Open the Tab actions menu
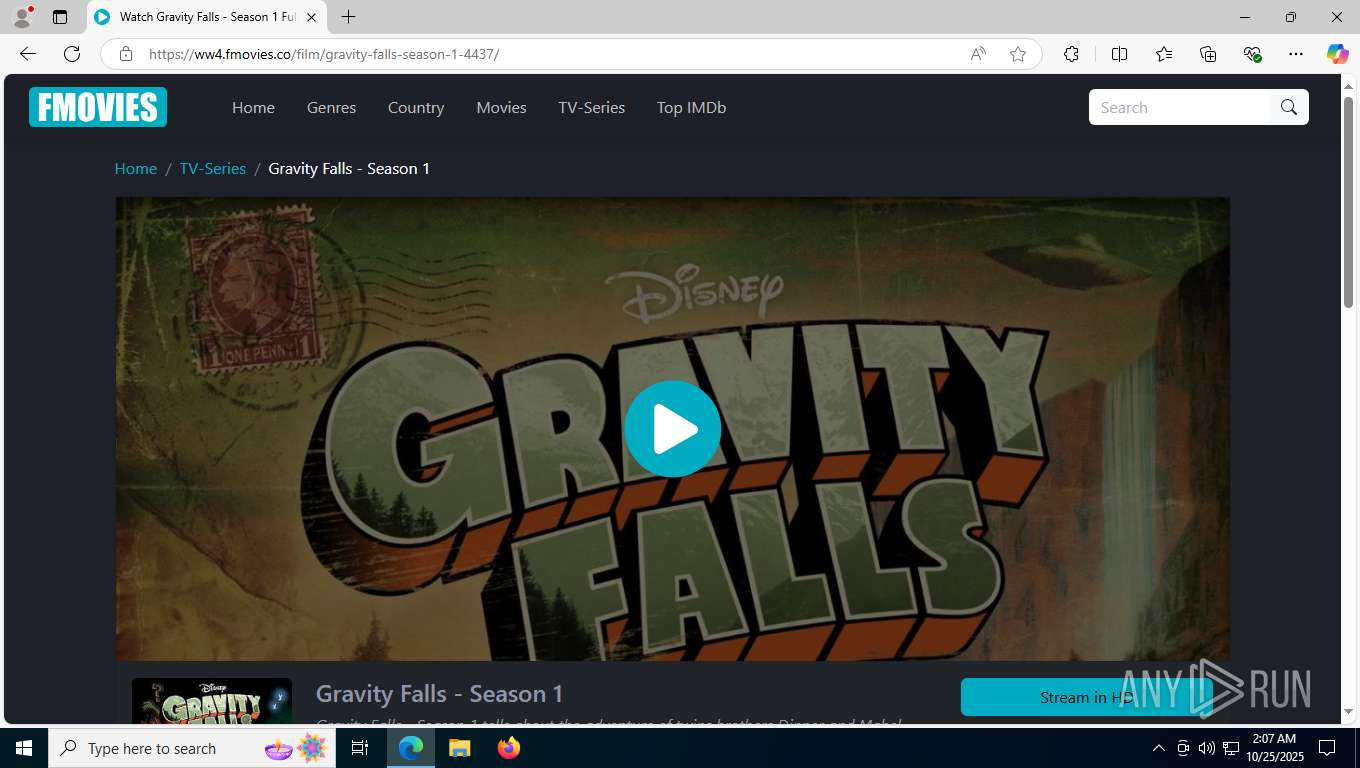The image size is (1360, 768). [x=60, y=17]
